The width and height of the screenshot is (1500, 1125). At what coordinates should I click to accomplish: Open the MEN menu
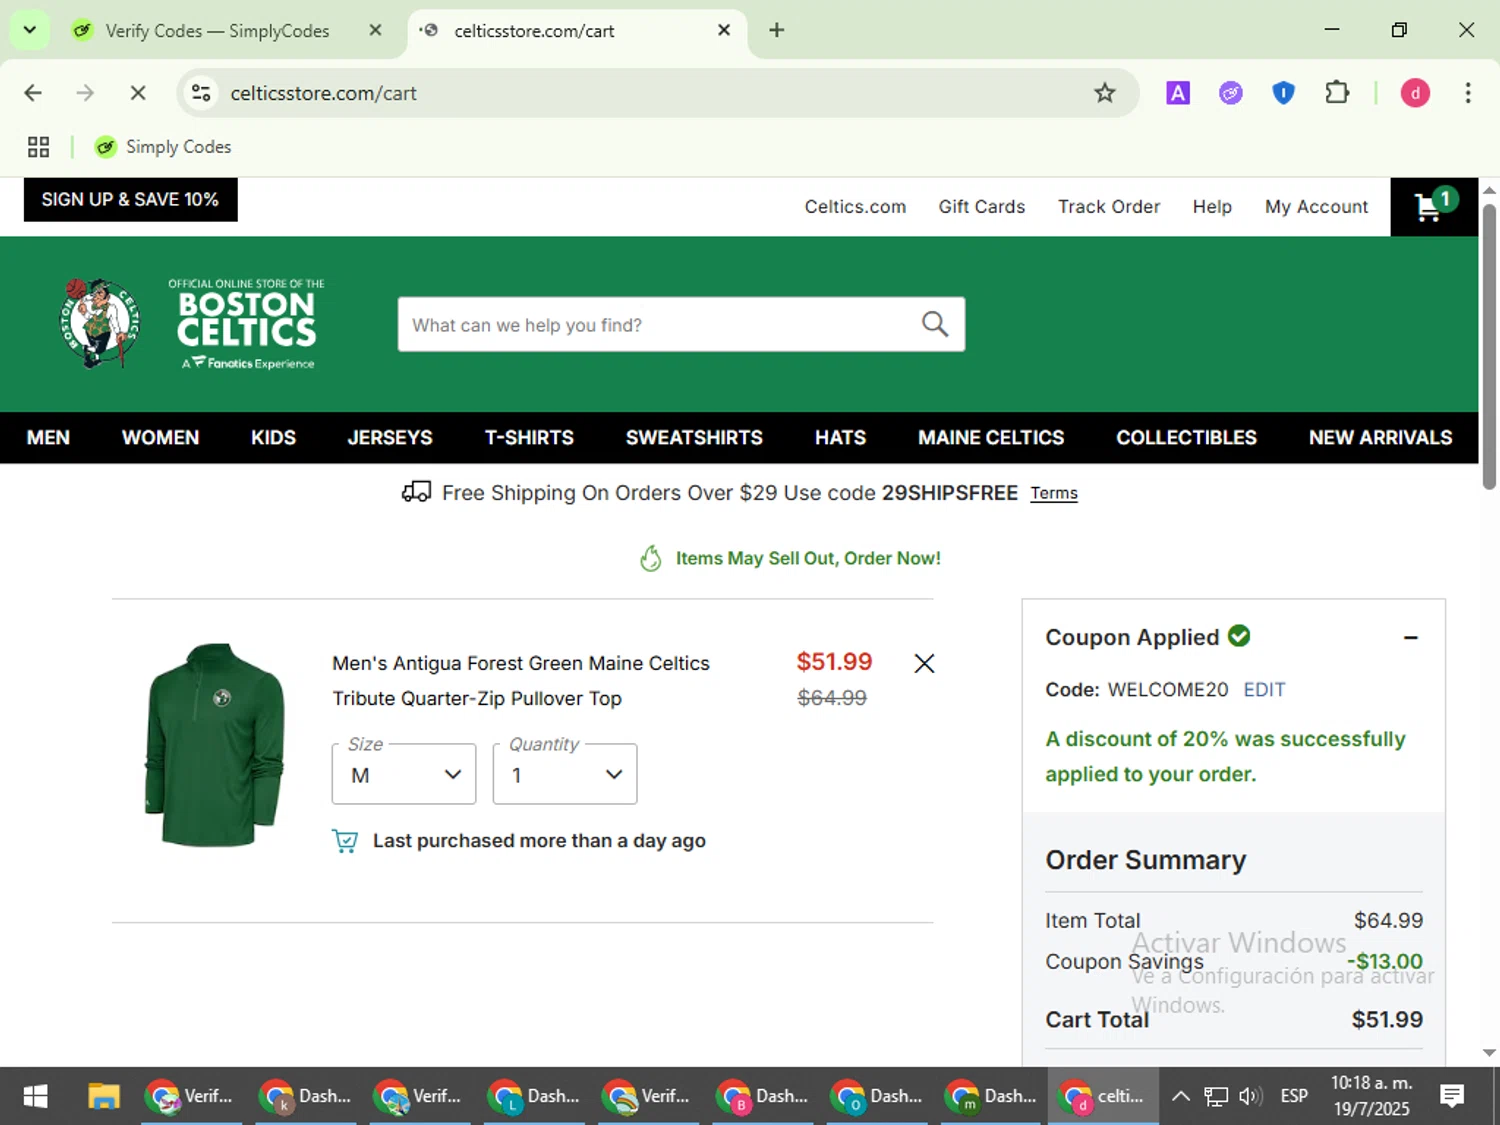pyautogui.click(x=48, y=437)
